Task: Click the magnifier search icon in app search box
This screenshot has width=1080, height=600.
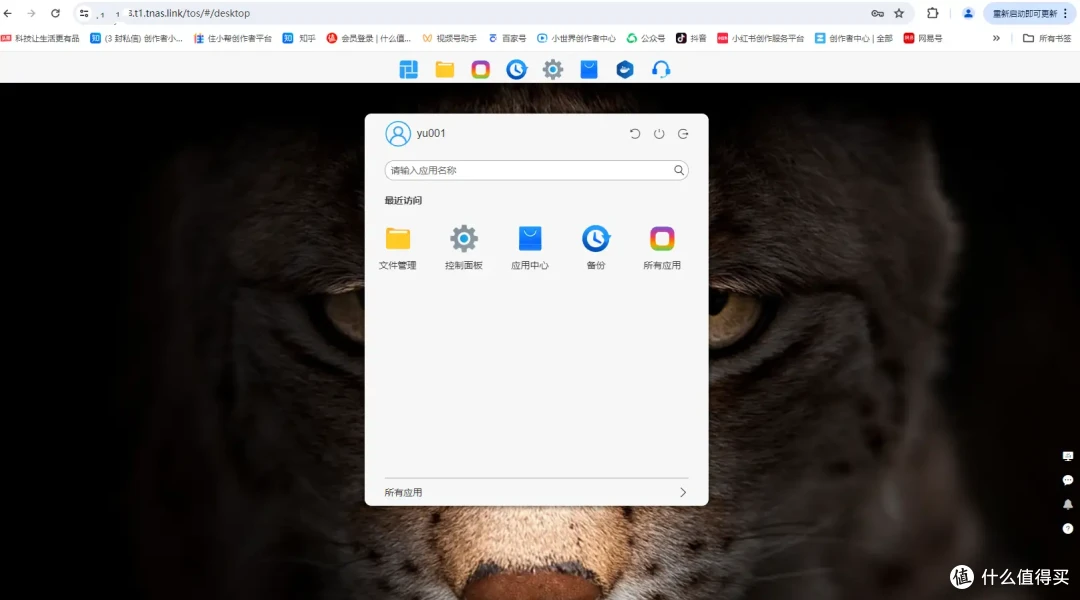Action: click(x=679, y=170)
